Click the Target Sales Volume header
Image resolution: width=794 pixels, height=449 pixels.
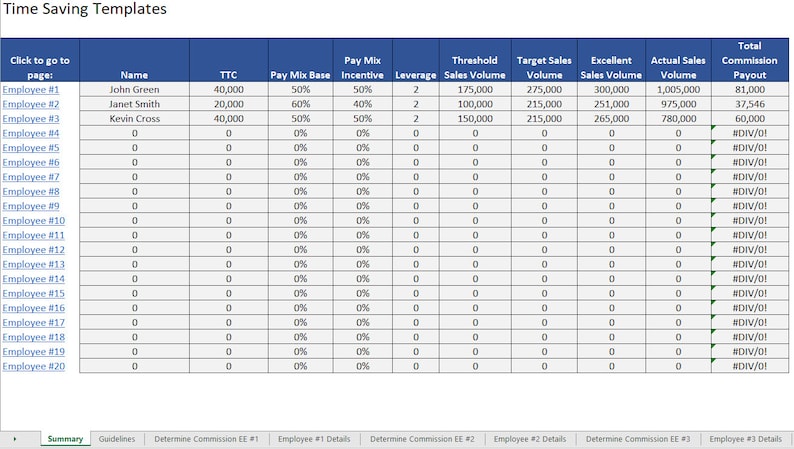pos(544,60)
